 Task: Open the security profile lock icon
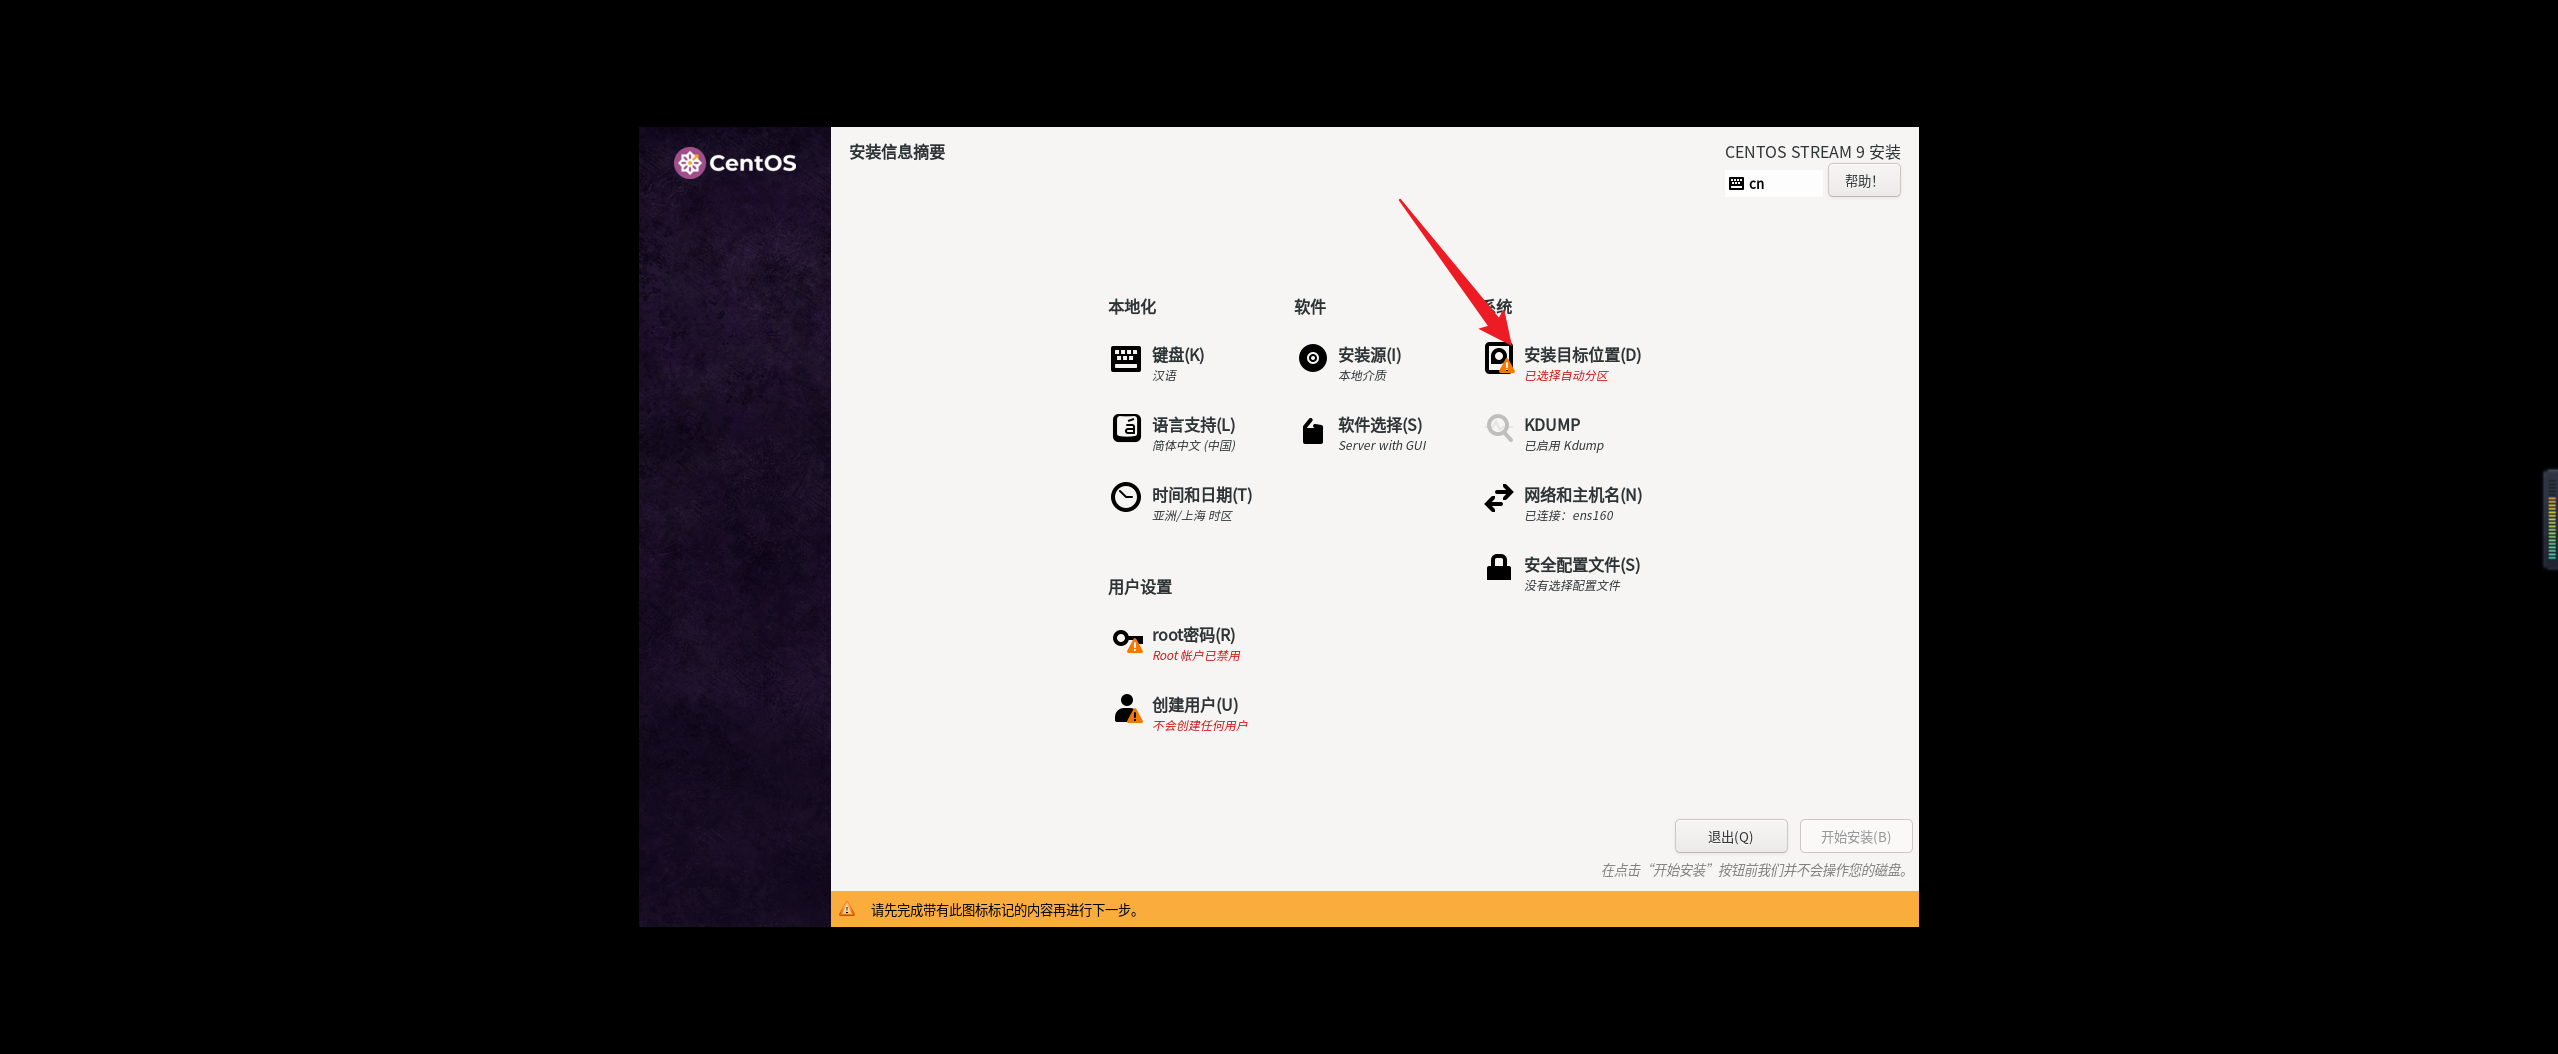(x=1498, y=567)
